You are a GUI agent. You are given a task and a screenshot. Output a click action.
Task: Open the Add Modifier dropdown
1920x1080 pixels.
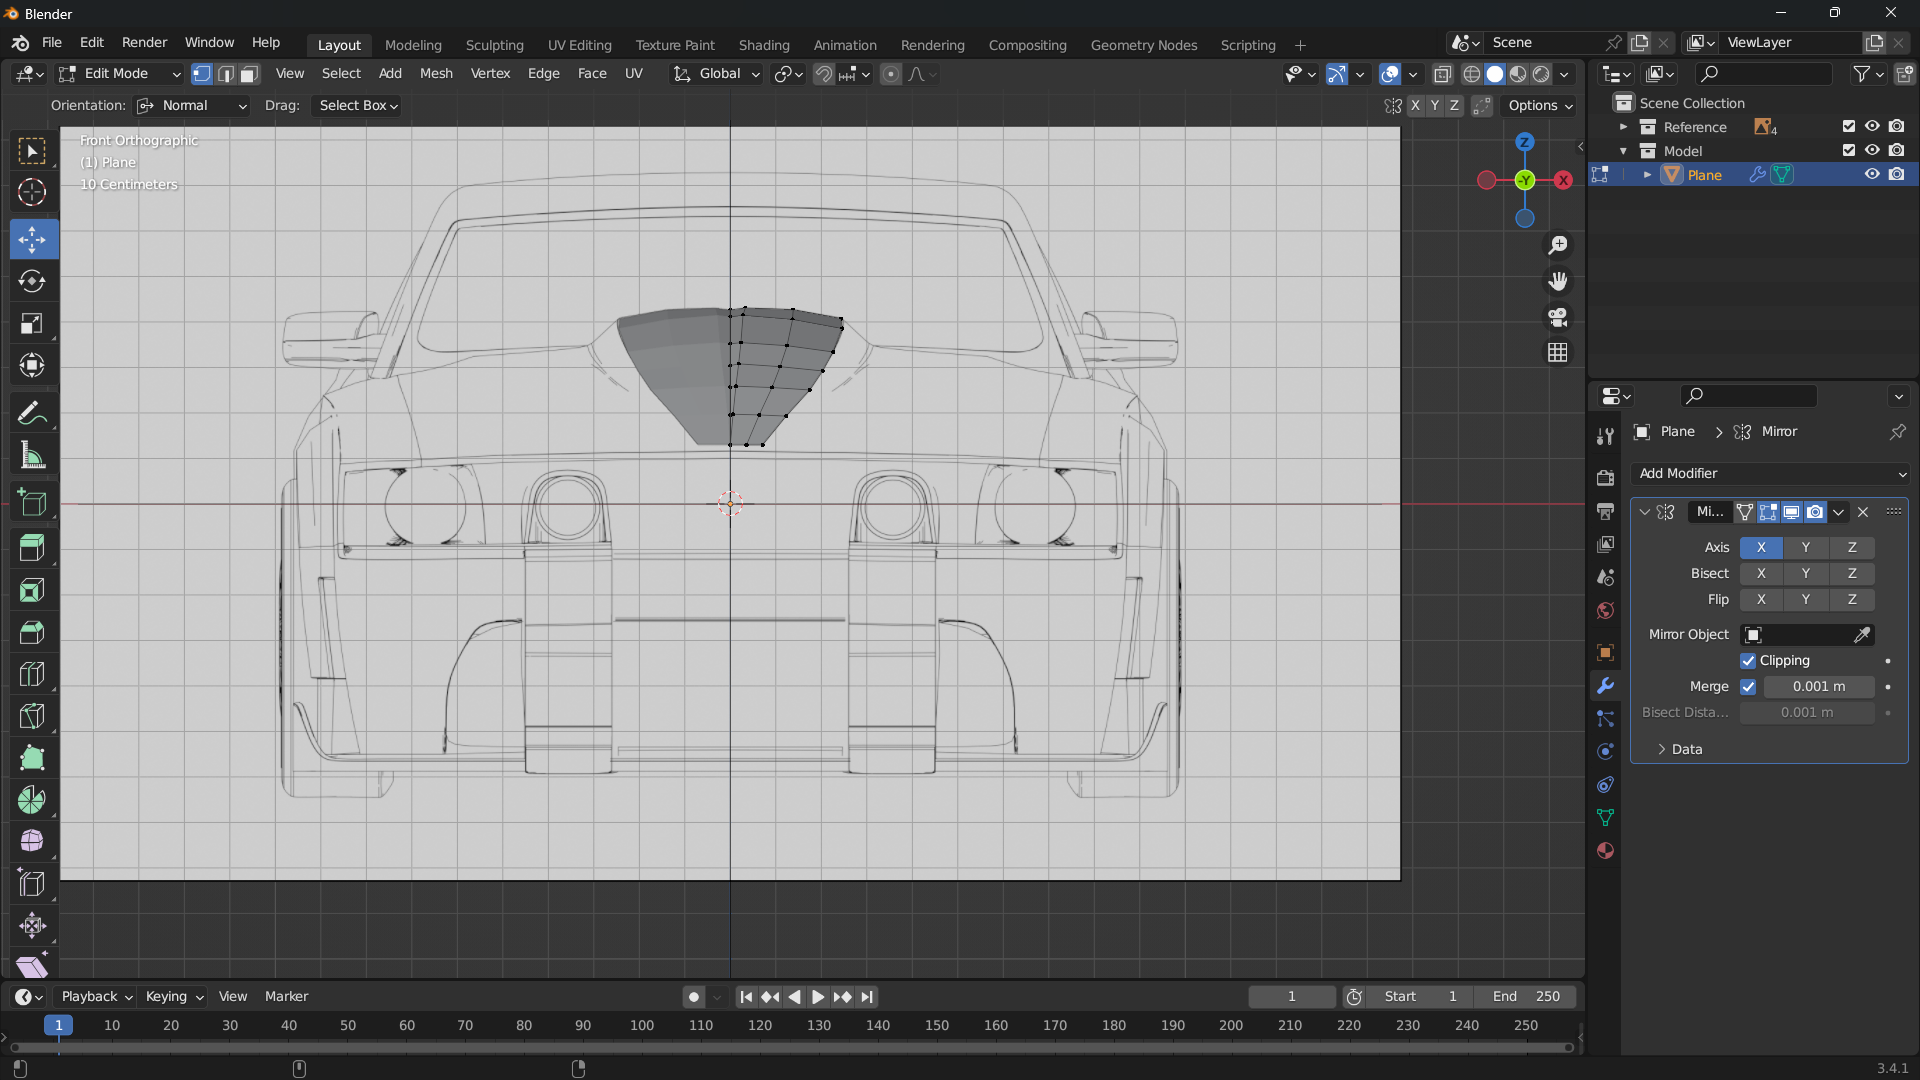coord(1769,474)
